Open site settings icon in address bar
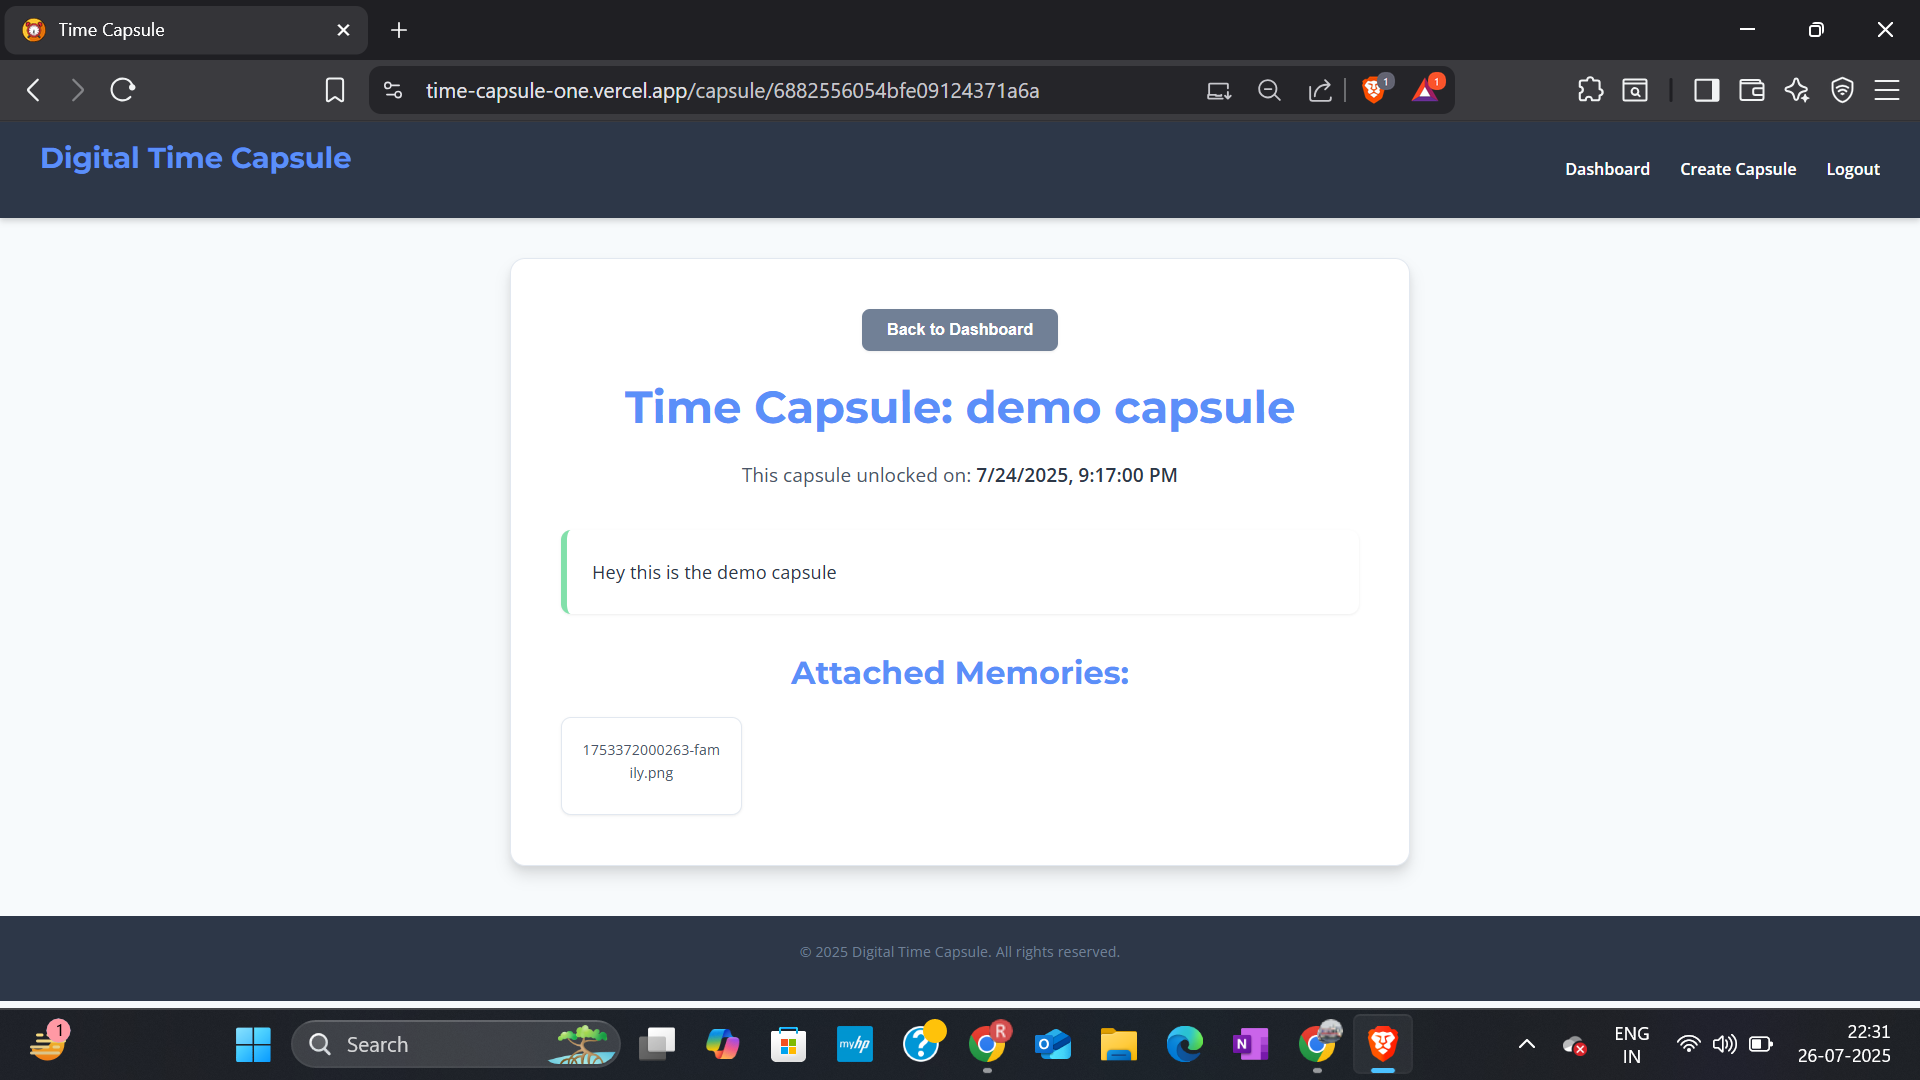 [393, 91]
